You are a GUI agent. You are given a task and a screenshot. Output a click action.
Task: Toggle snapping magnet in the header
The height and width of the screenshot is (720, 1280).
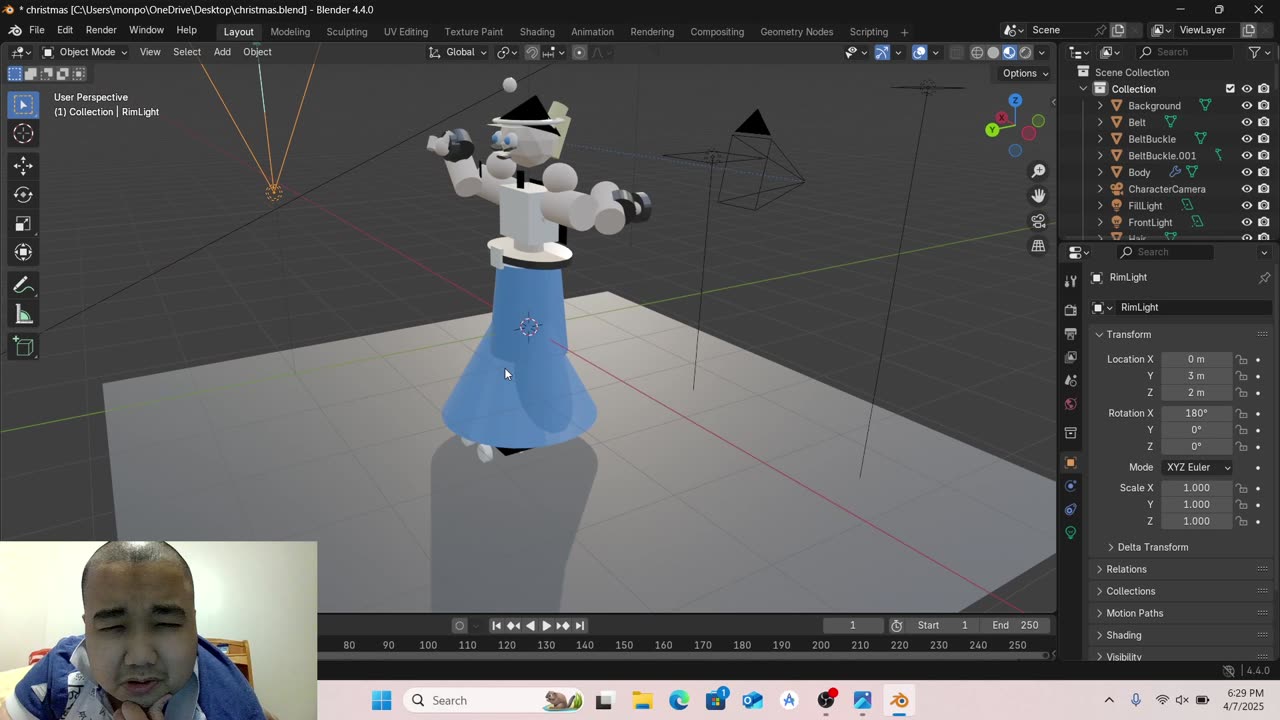pos(532,53)
